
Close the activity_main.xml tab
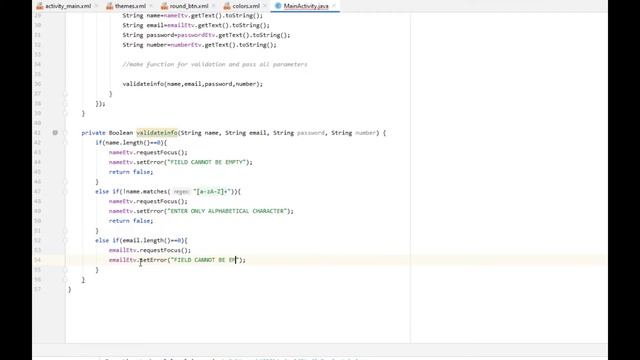96,6
